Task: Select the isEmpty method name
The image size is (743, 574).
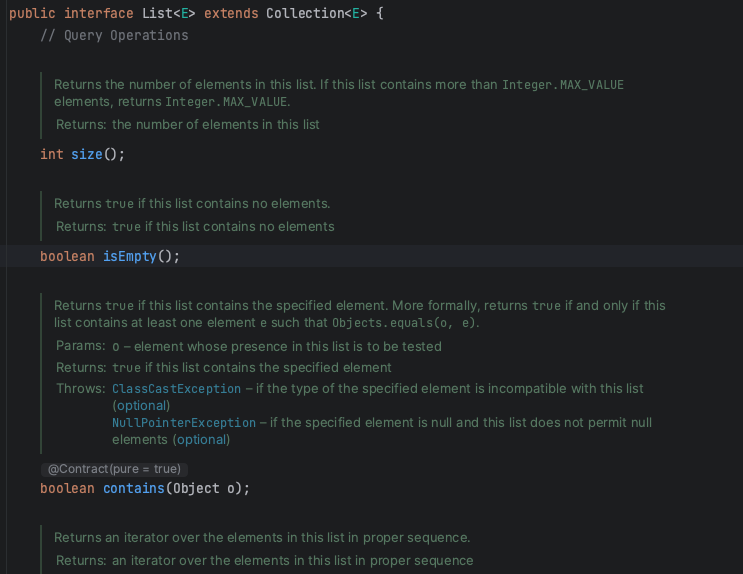Action: click(130, 256)
